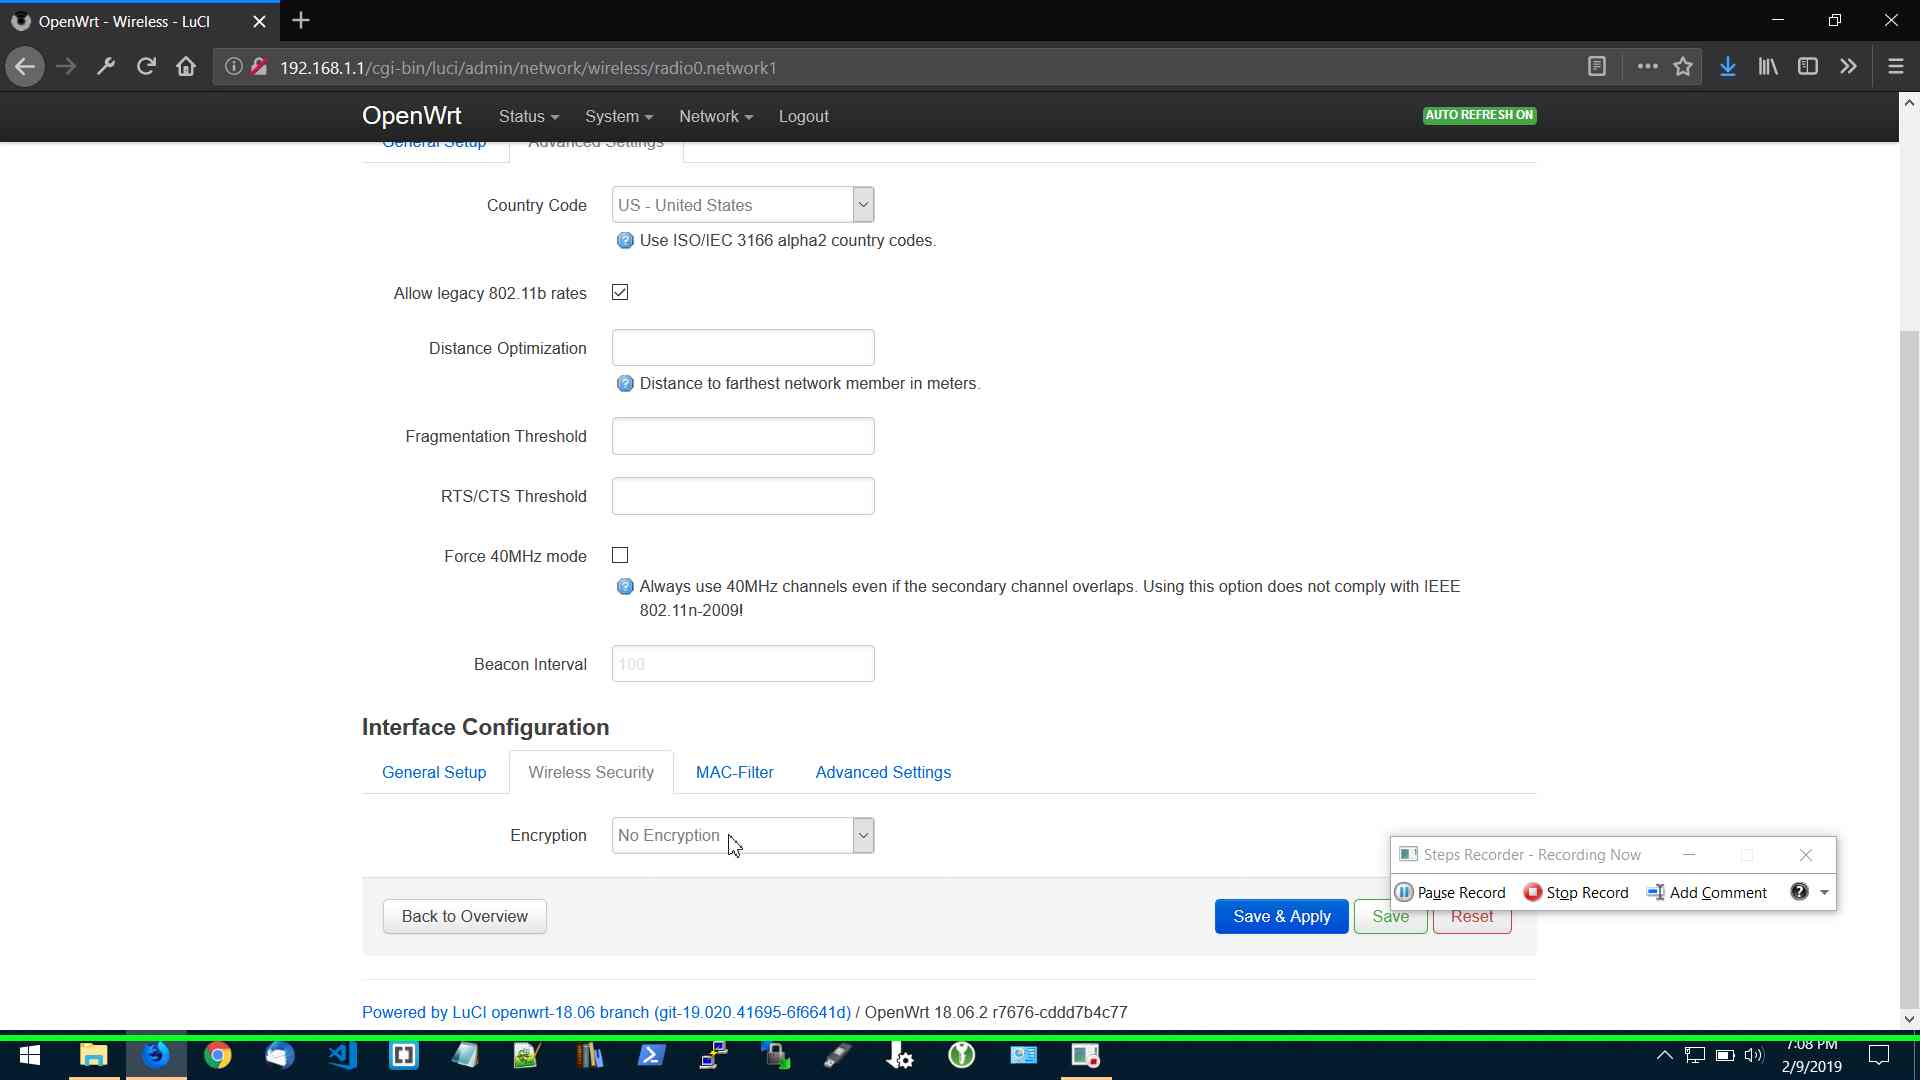The image size is (1920, 1080).
Task: Switch to interface General Setup tab
Action: tap(434, 772)
